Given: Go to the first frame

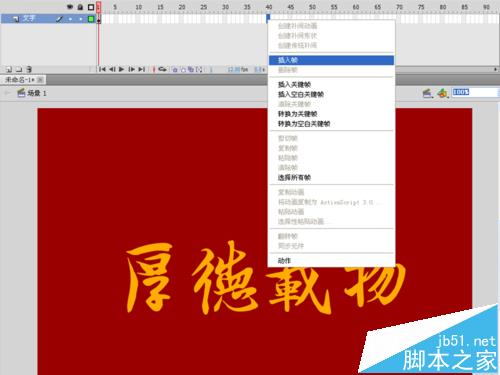Looking at the screenshot, I should coord(102,69).
